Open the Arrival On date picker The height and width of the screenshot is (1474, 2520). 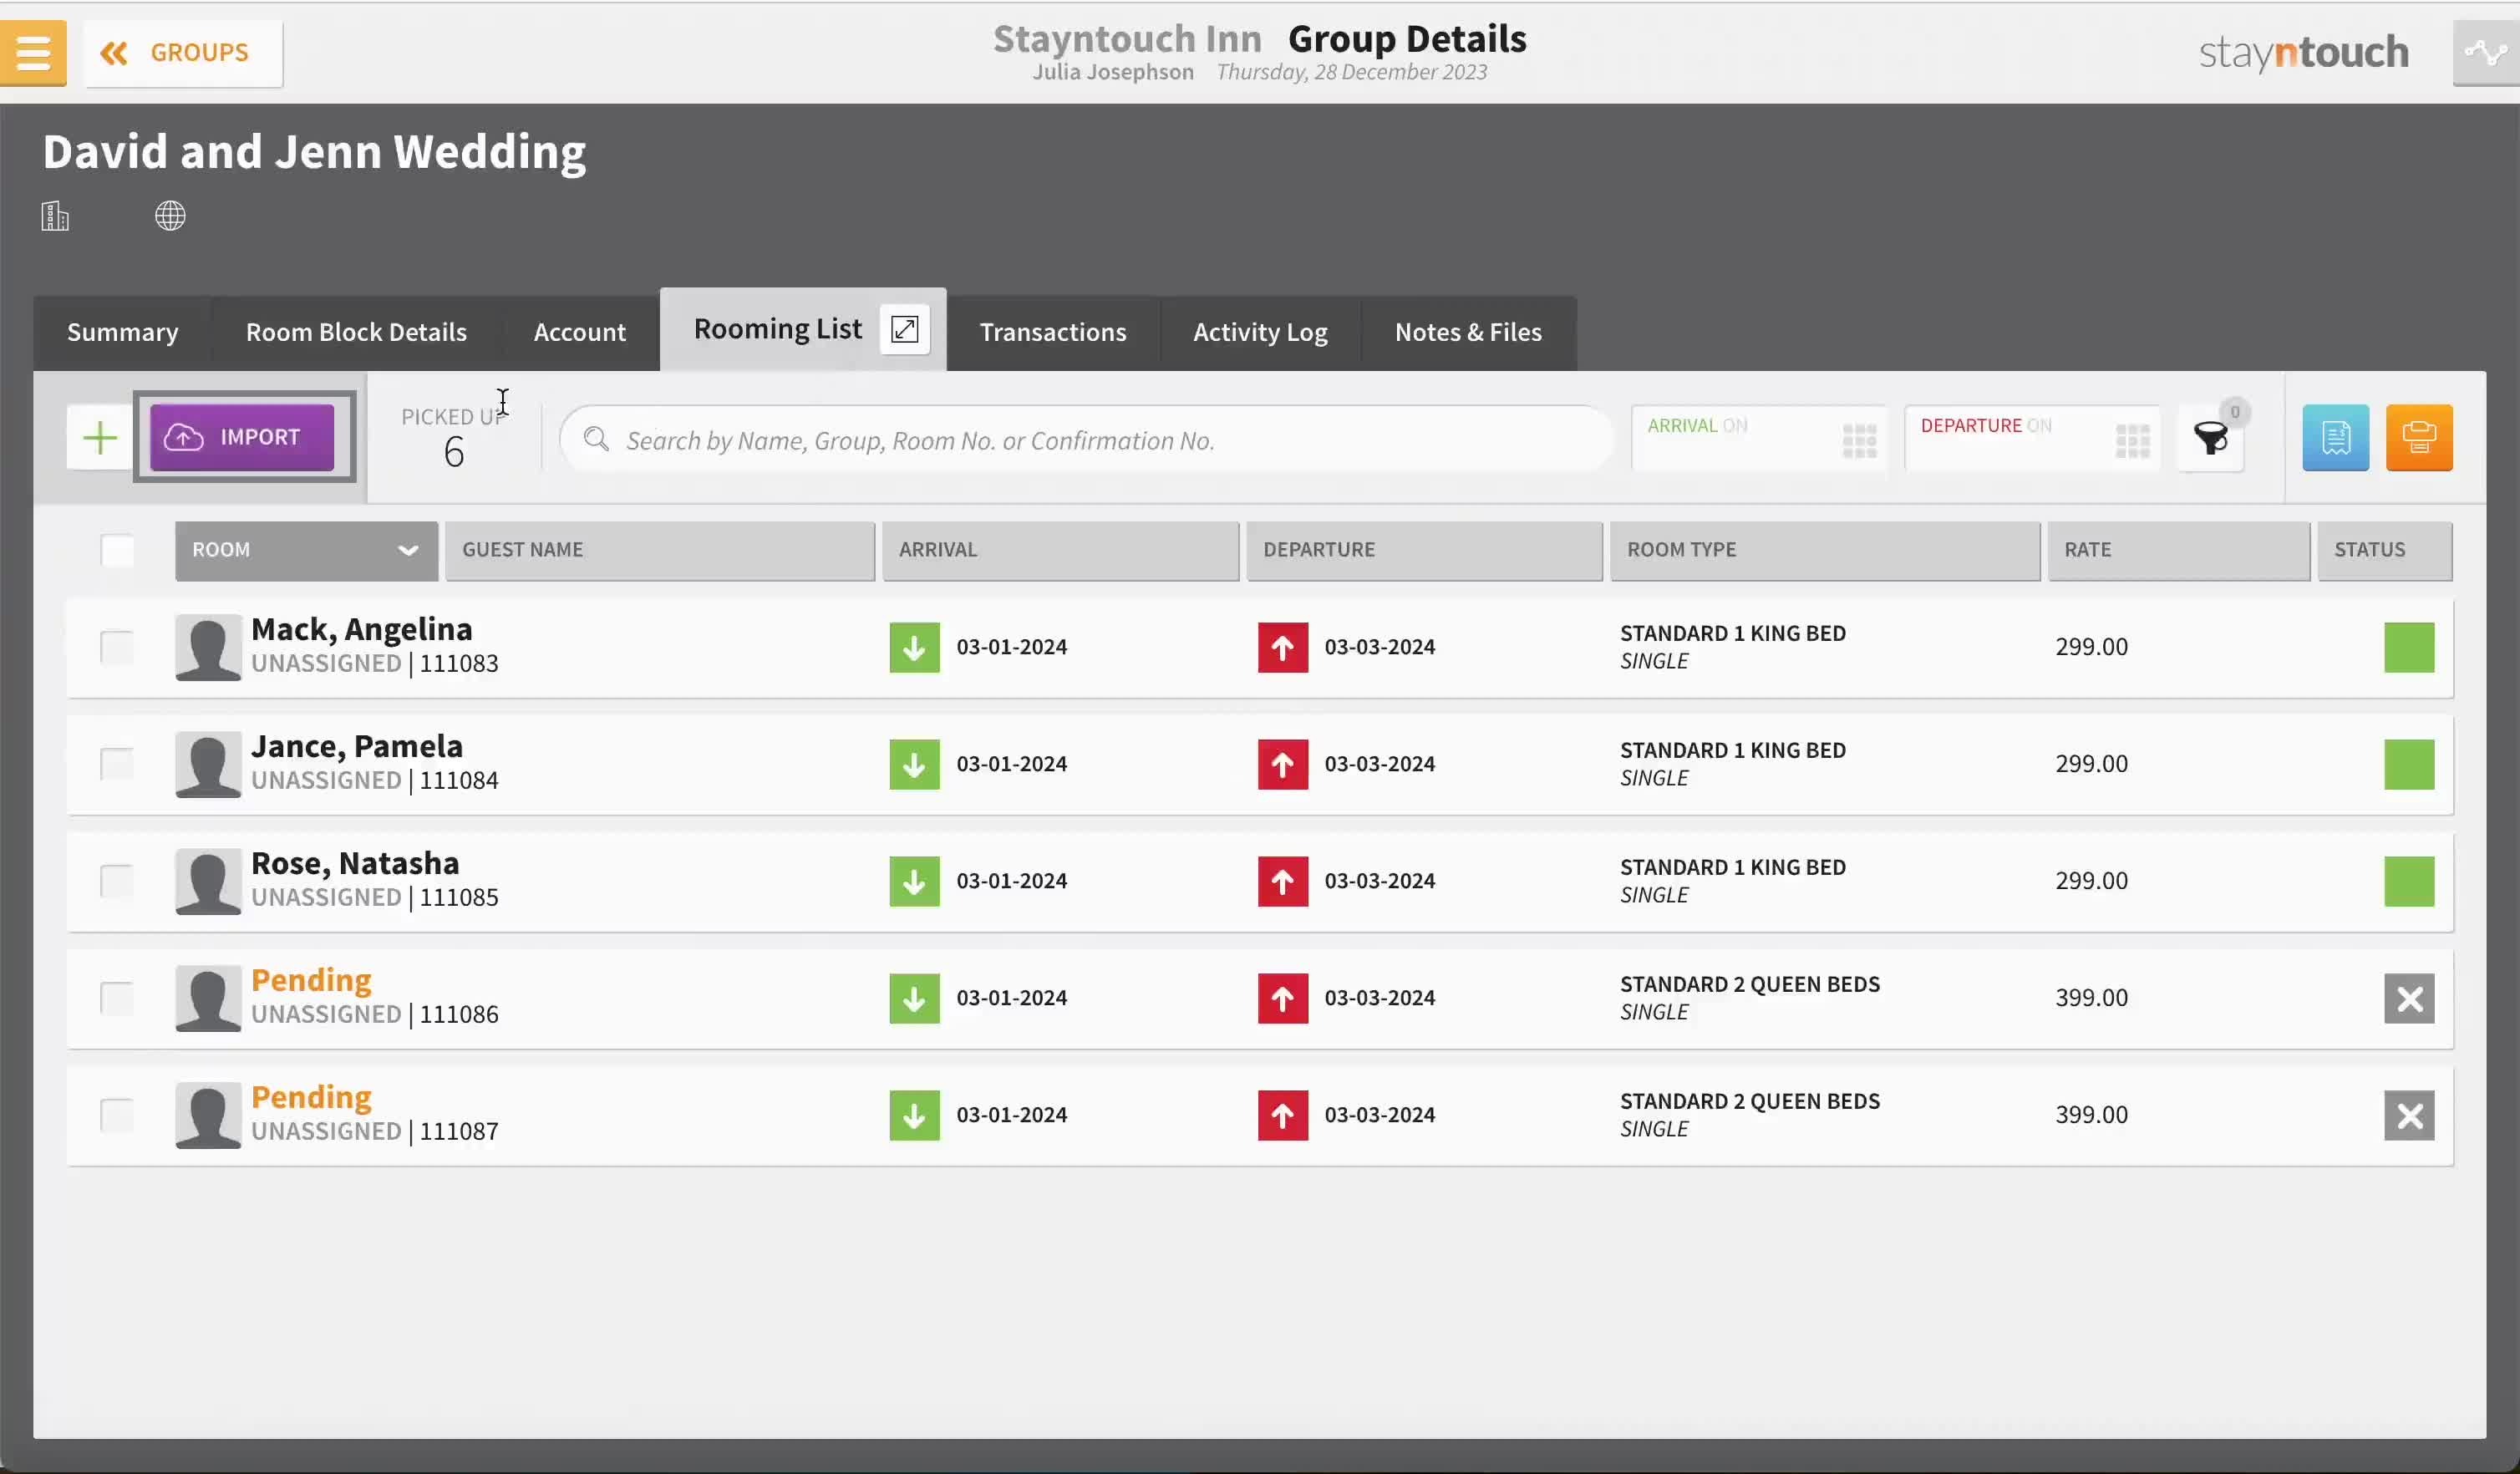pyautogui.click(x=1760, y=438)
